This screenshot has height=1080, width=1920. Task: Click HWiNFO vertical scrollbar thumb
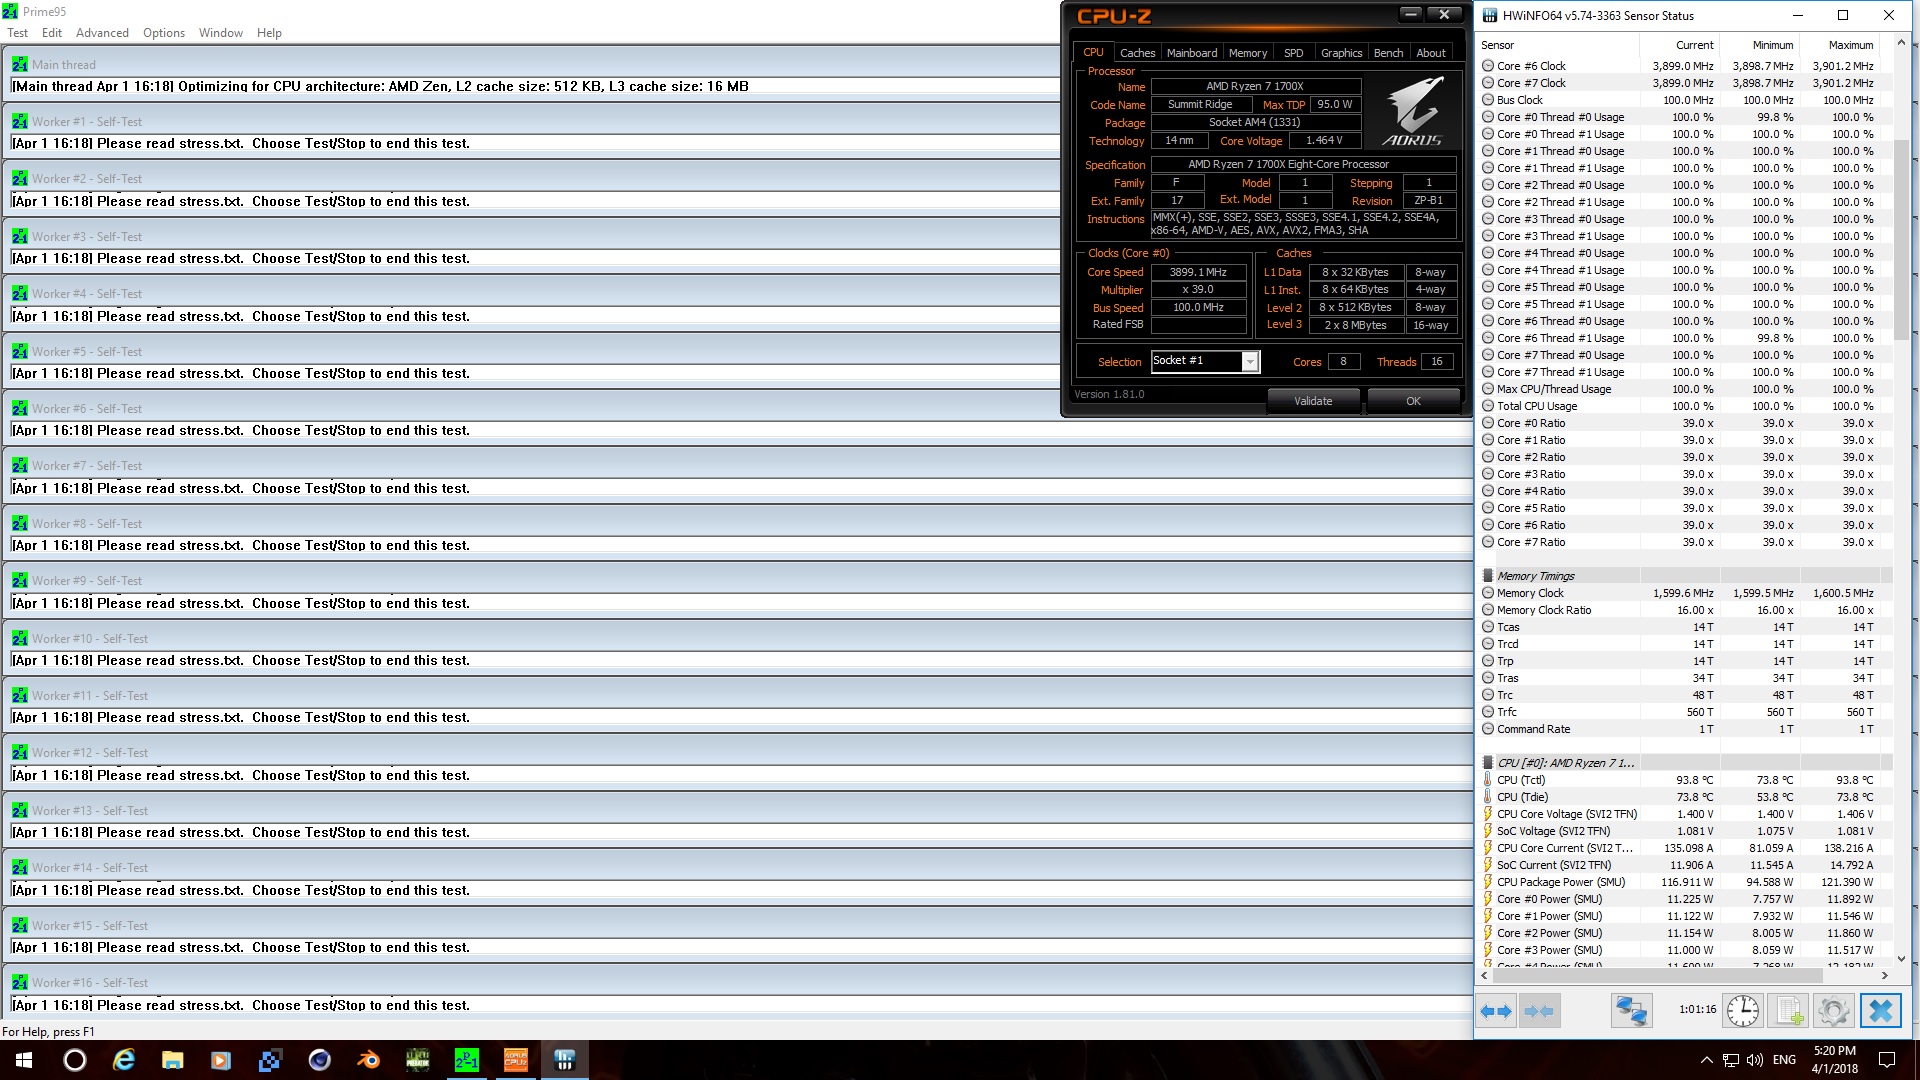(1901, 240)
